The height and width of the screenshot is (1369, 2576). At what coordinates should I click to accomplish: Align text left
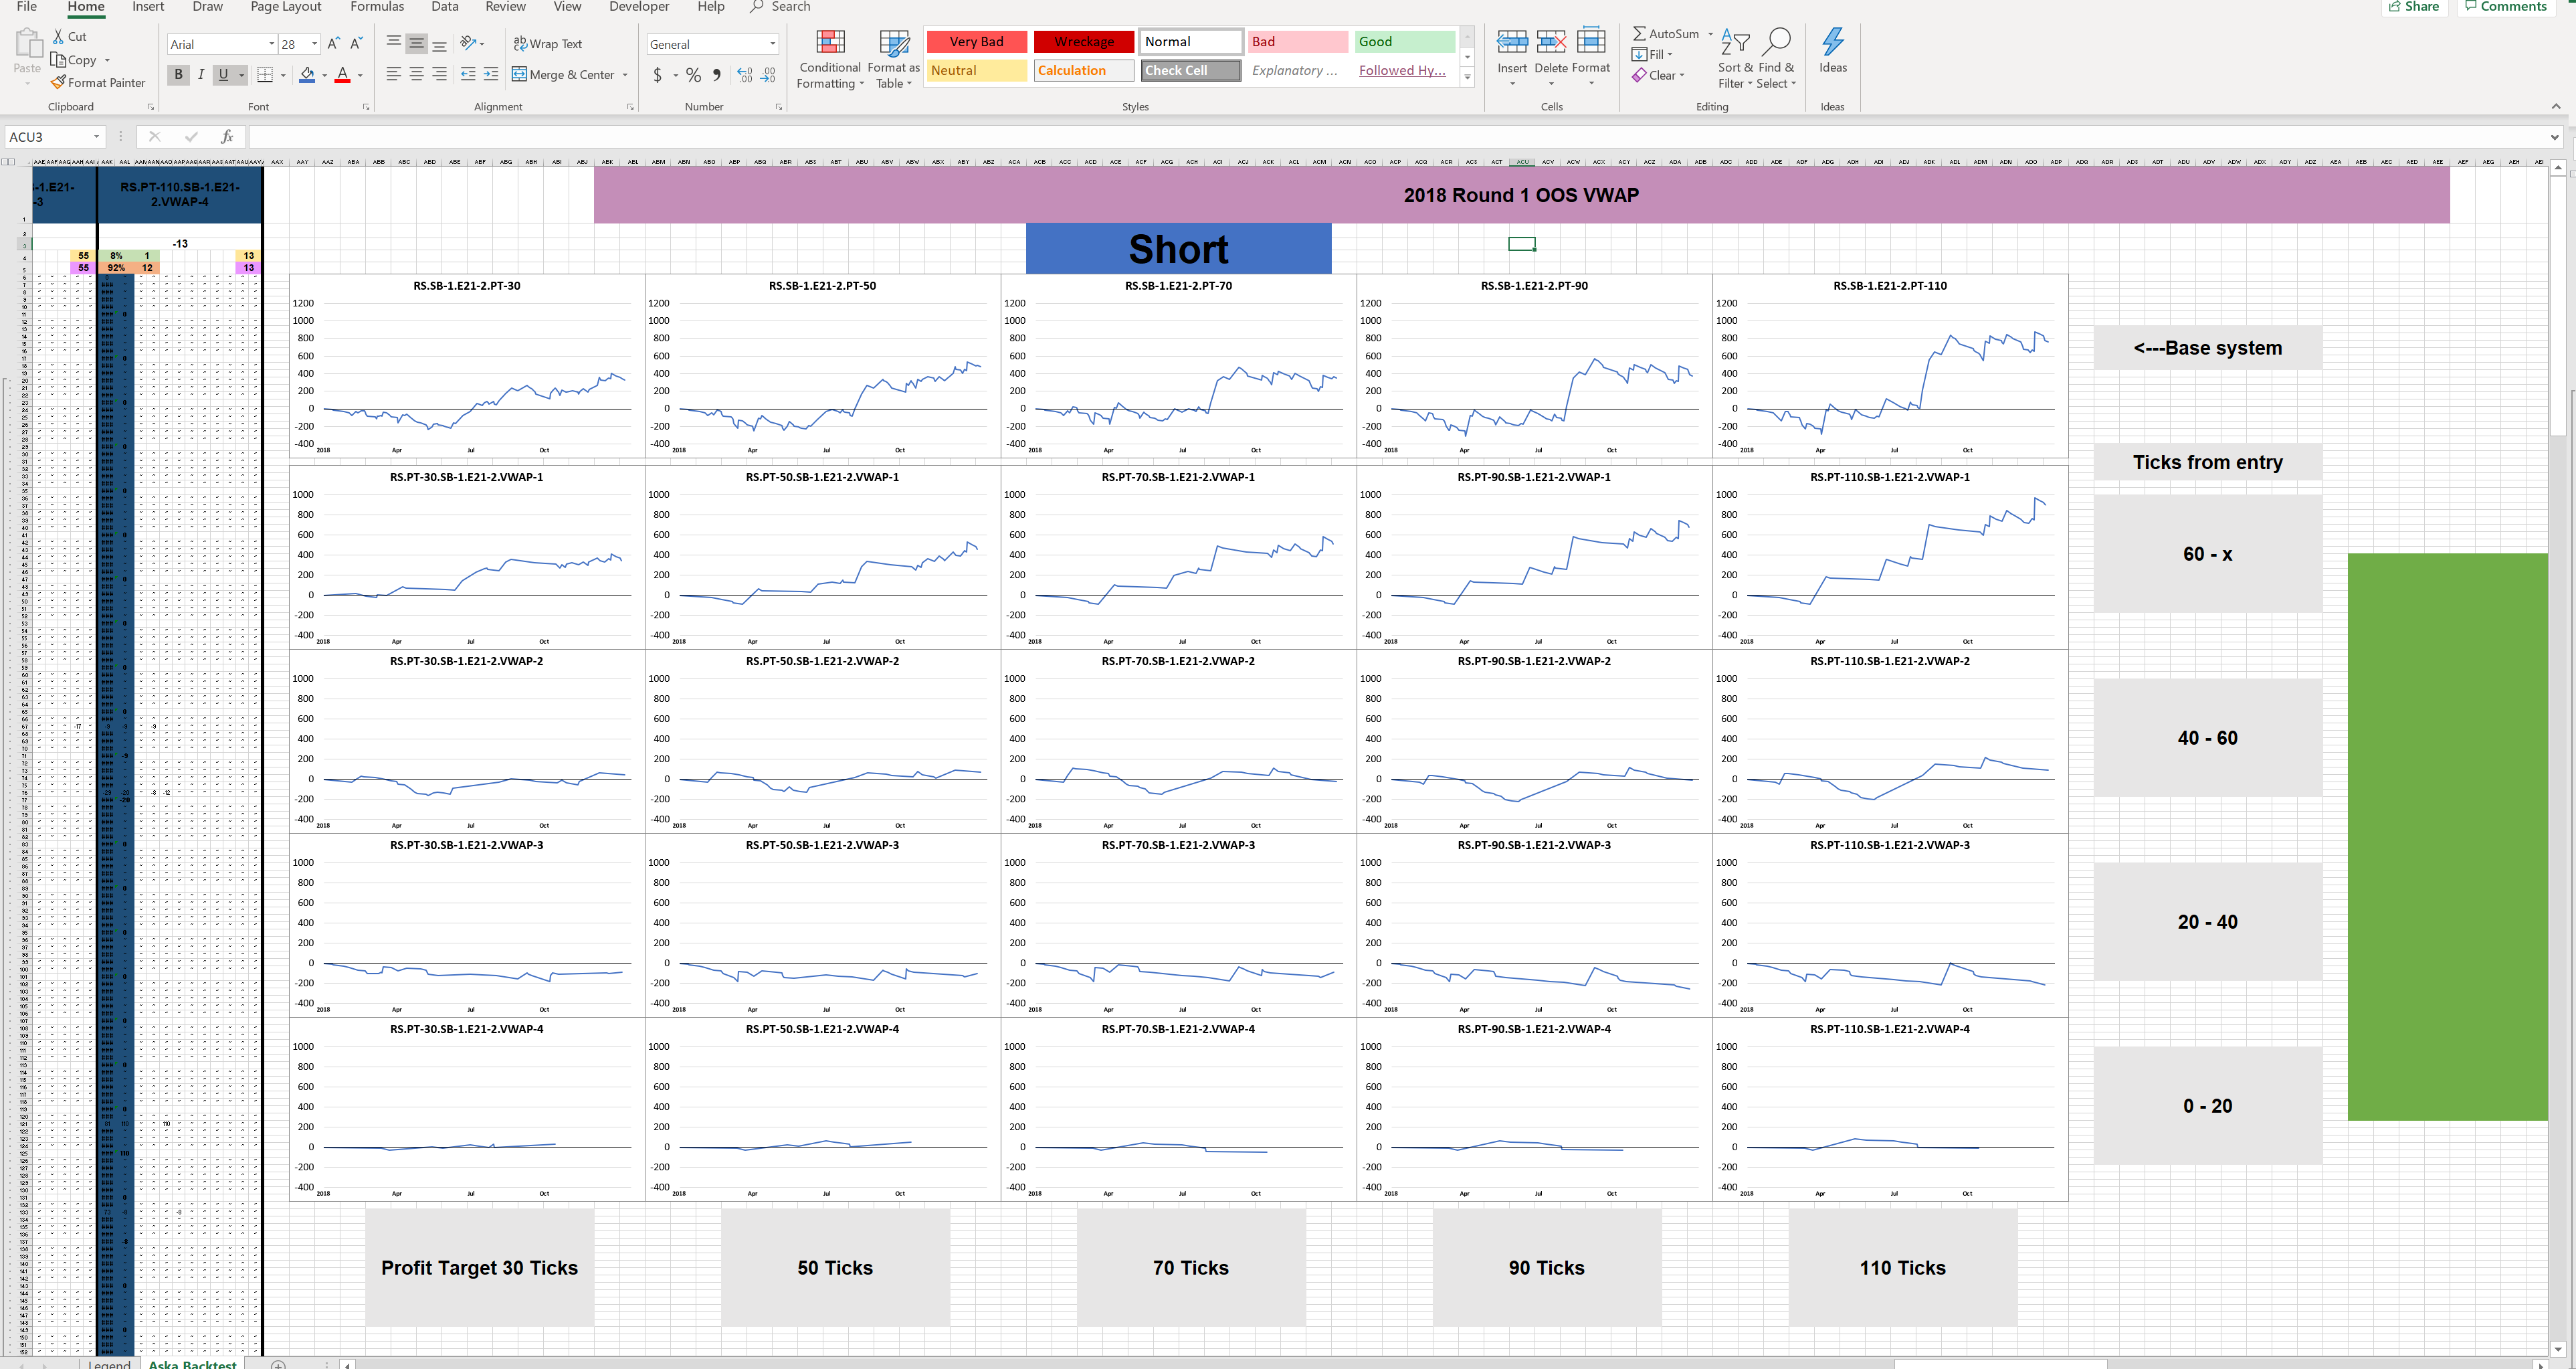(x=393, y=75)
